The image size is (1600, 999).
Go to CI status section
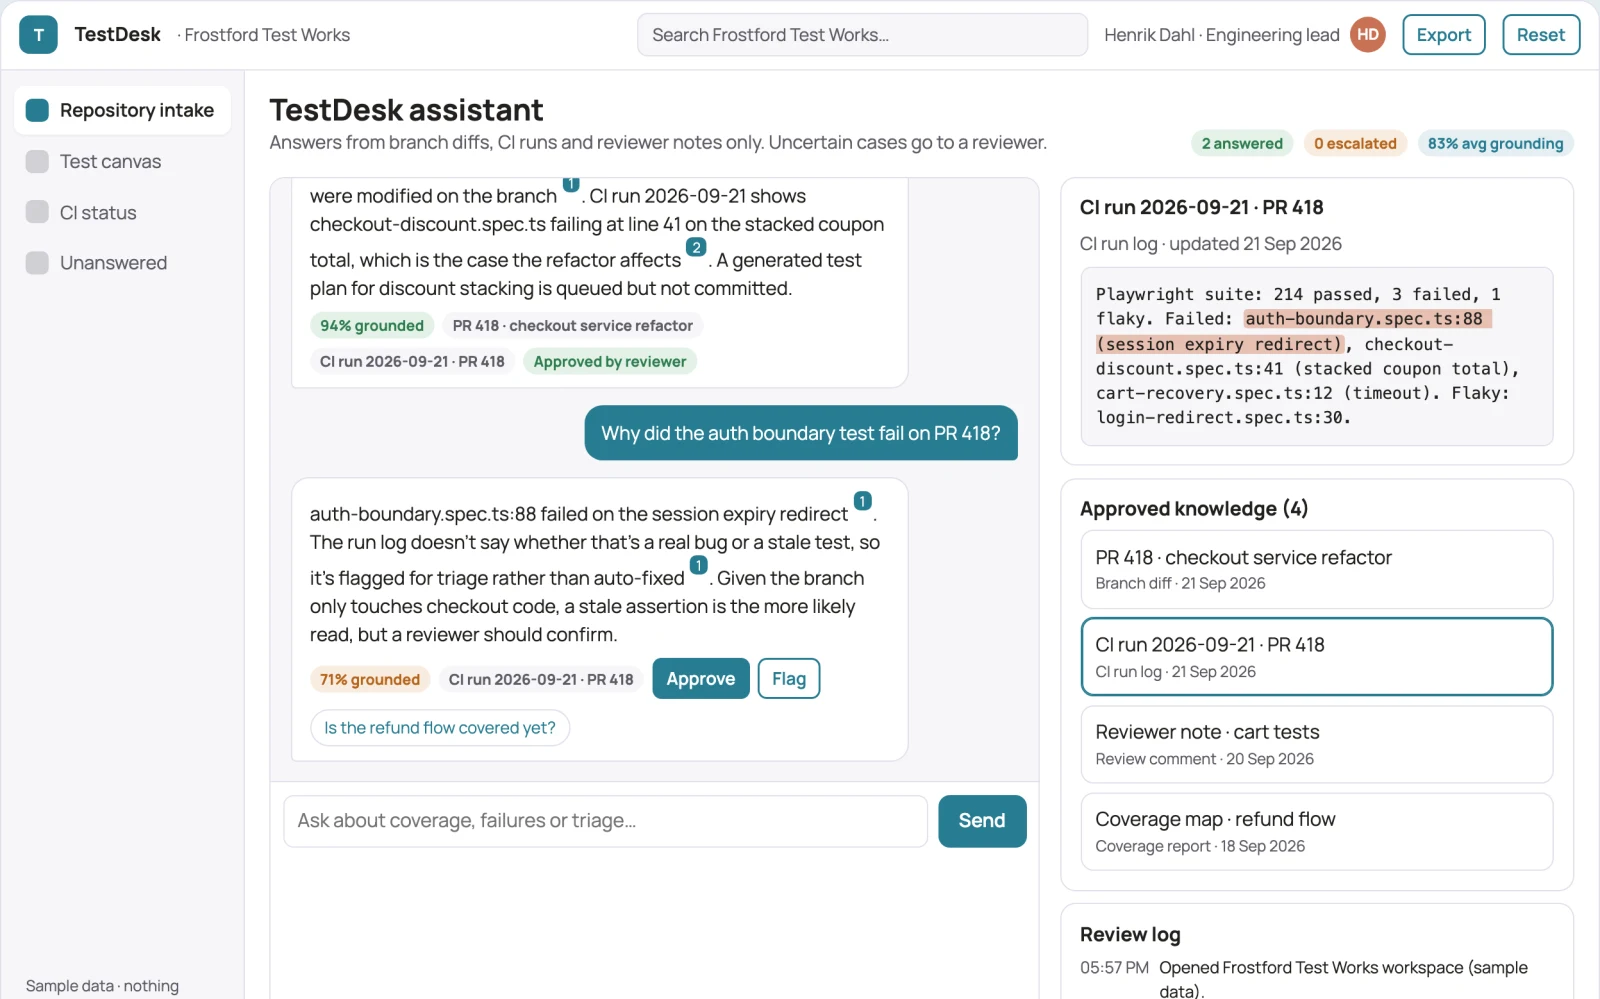[x=122, y=212]
